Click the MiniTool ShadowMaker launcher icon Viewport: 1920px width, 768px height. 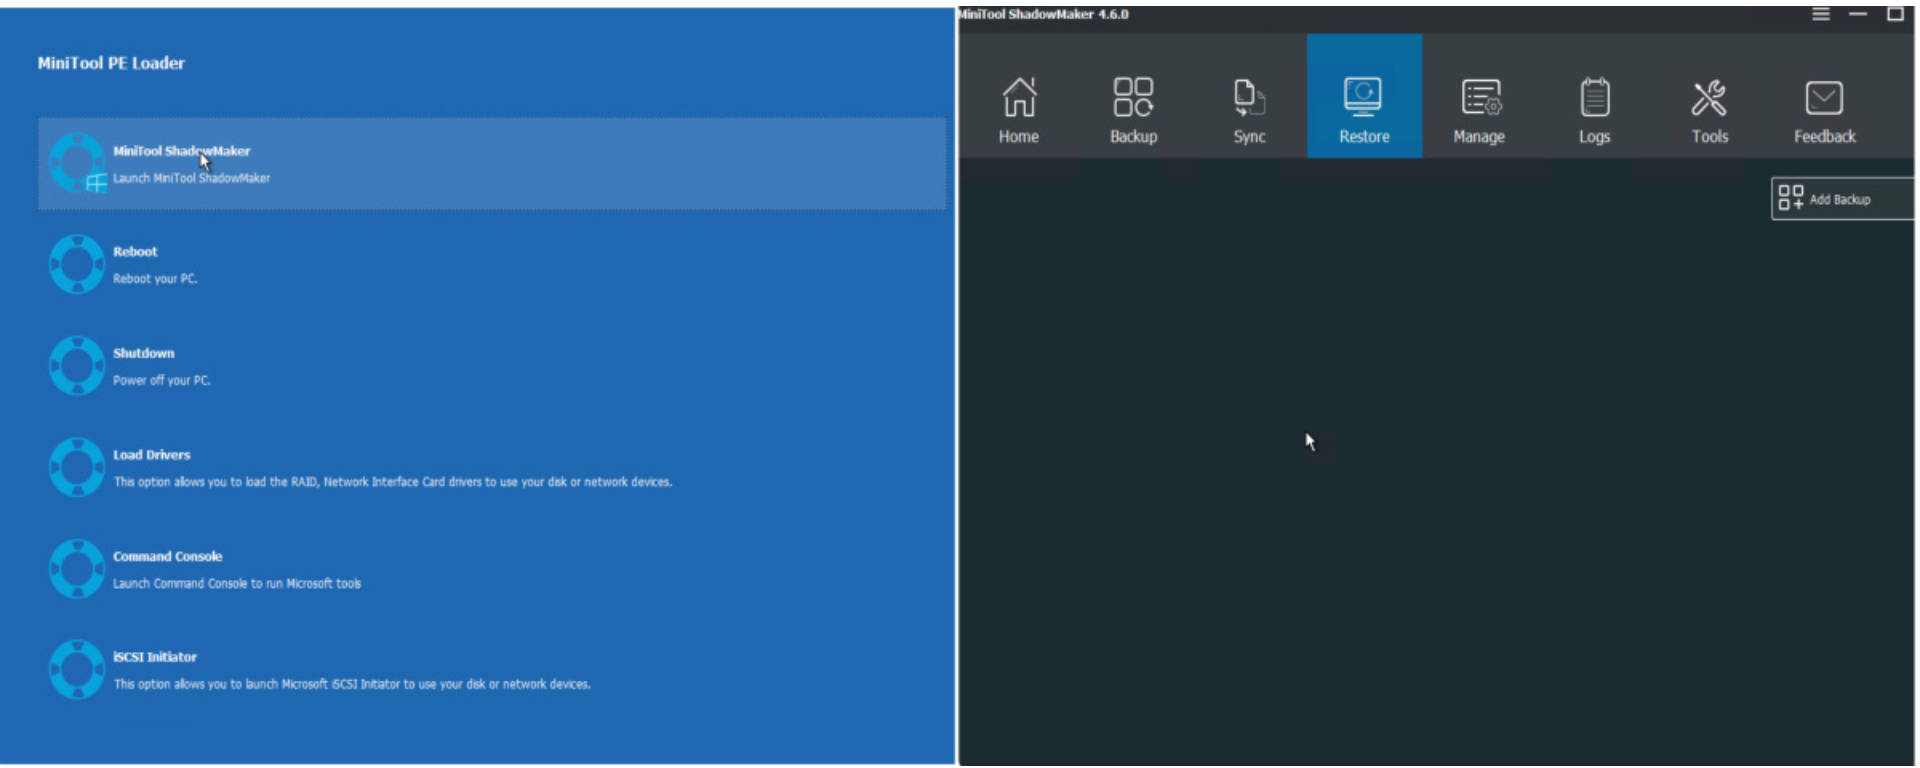pyautogui.click(x=77, y=162)
